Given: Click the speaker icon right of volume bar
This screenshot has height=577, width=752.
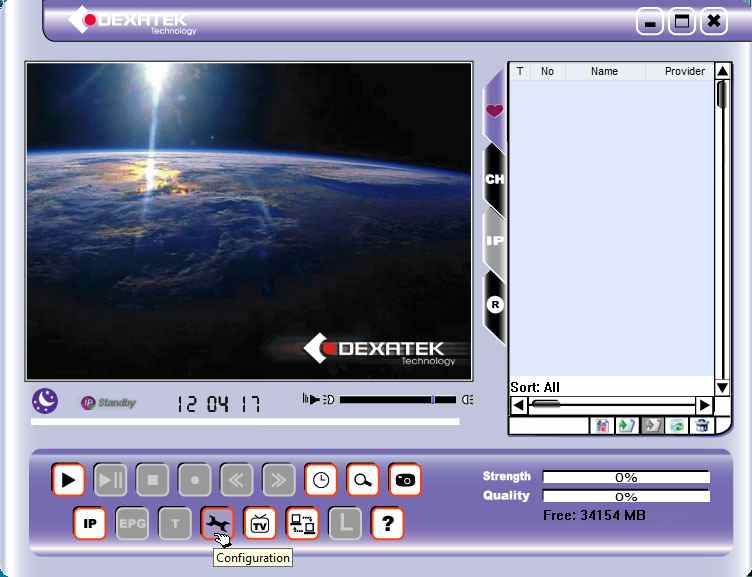Looking at the screenshot, I should tap(468, 400).
